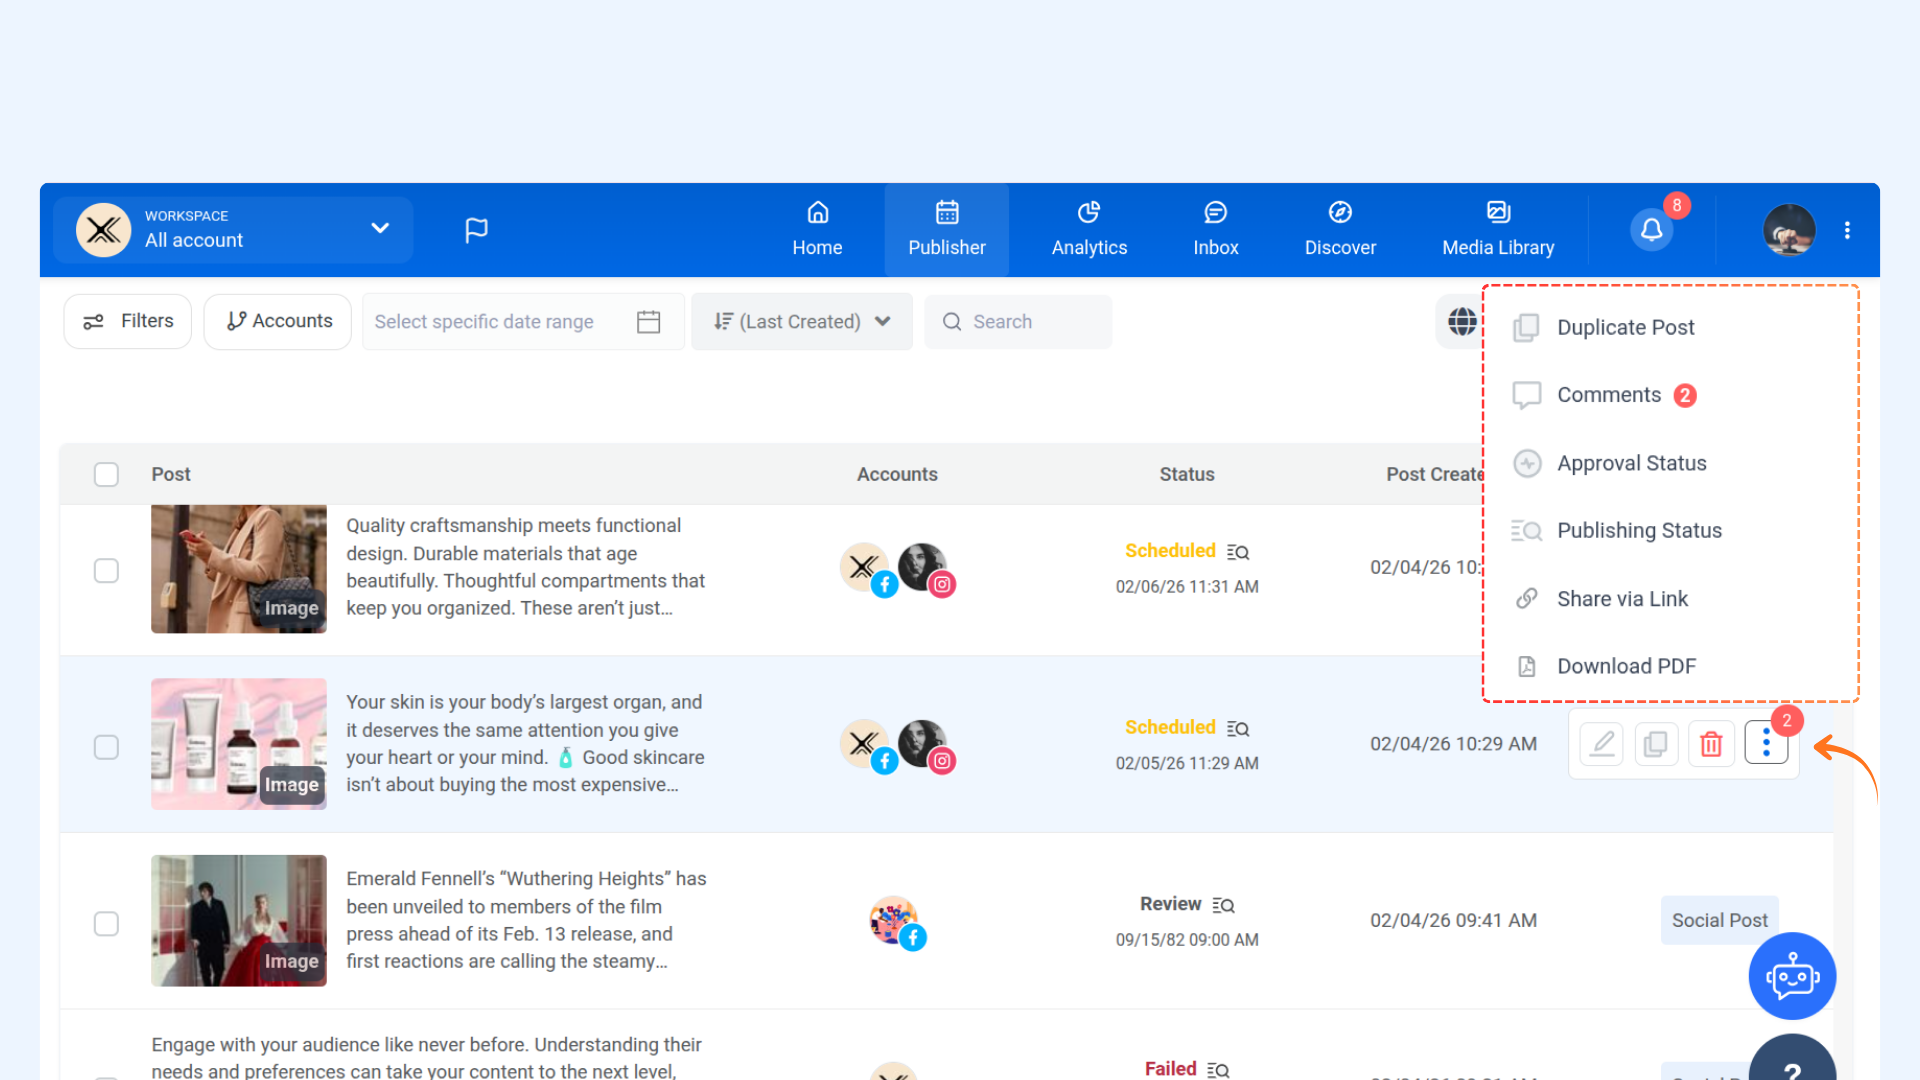Open the Last Created sort dropdown
The image size is (1920, 1080).
tap(801, 321)
